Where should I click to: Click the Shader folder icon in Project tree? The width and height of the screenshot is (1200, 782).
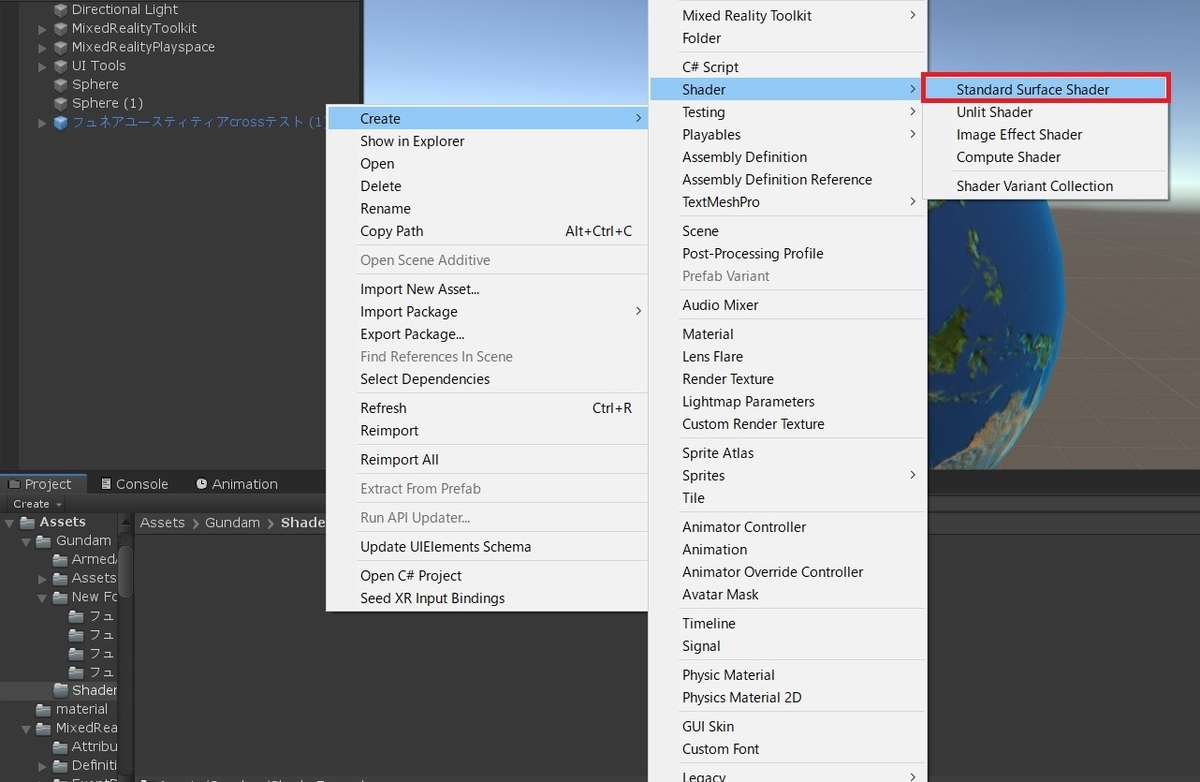pos(62,690)
